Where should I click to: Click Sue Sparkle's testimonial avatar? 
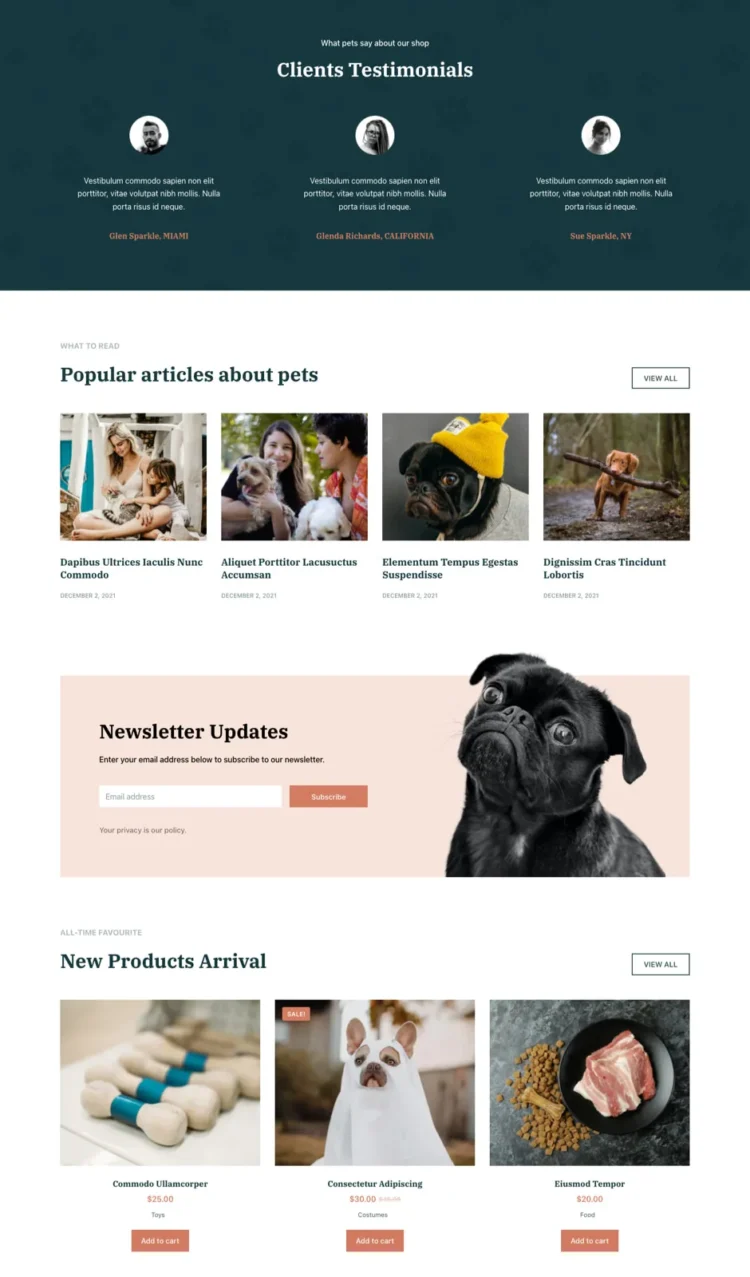coord(601,135)
